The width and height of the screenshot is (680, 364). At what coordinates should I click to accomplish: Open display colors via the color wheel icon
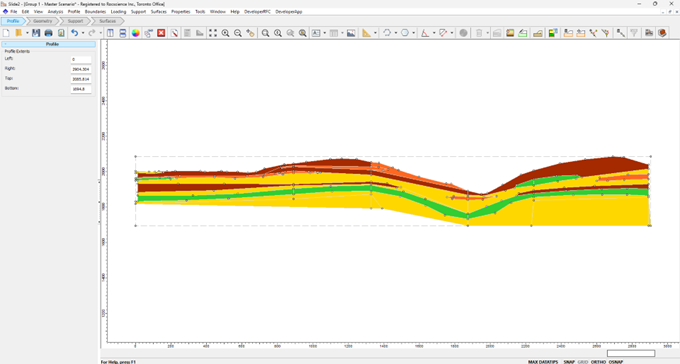(x=136, y=33)
